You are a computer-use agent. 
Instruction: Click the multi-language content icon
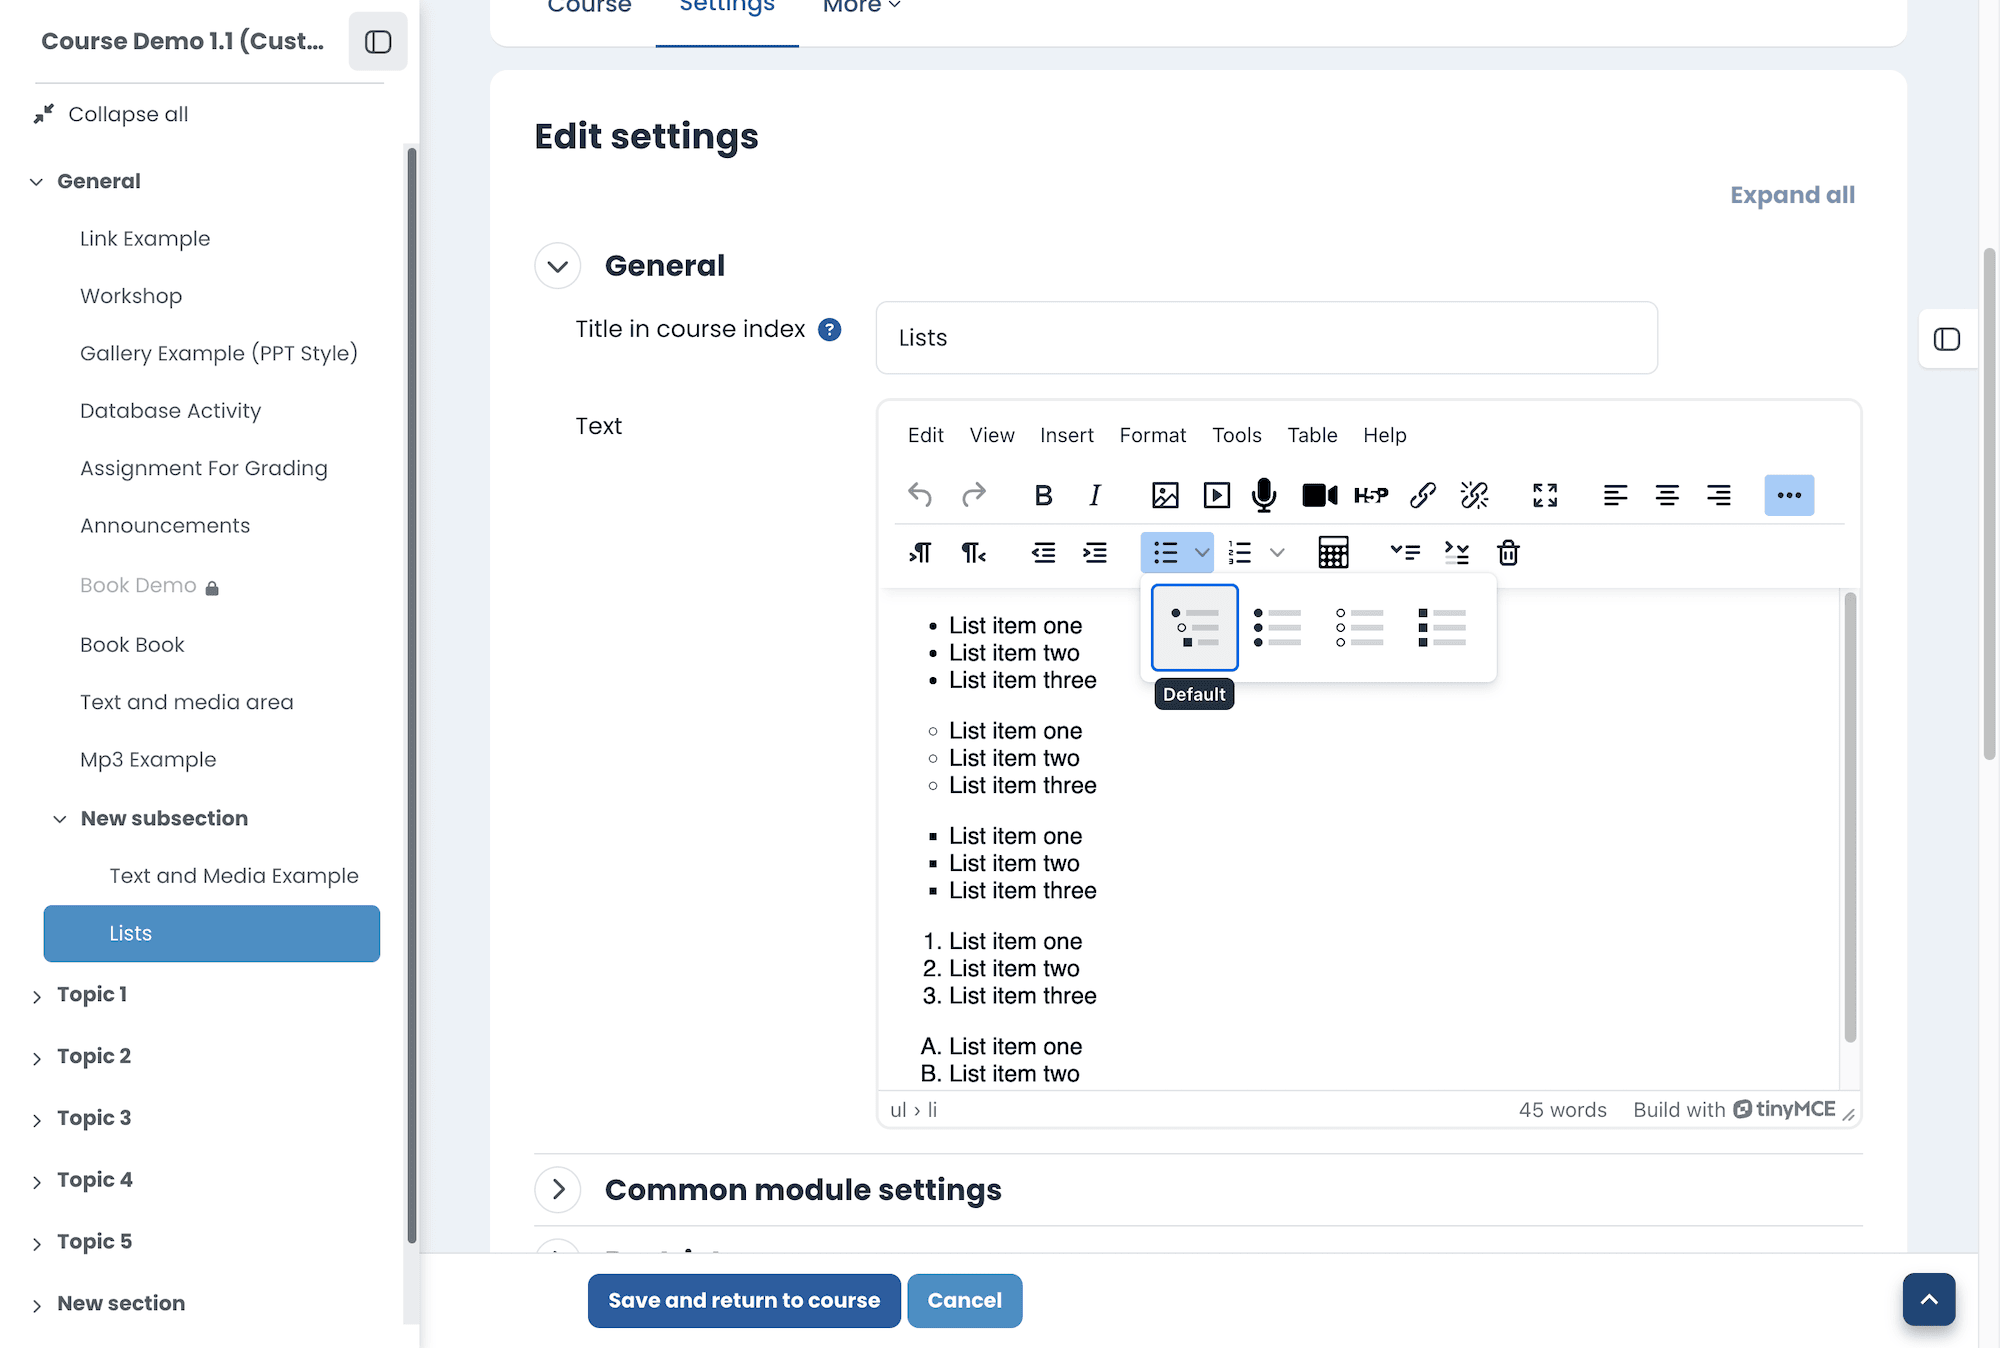click(1405, 552)
